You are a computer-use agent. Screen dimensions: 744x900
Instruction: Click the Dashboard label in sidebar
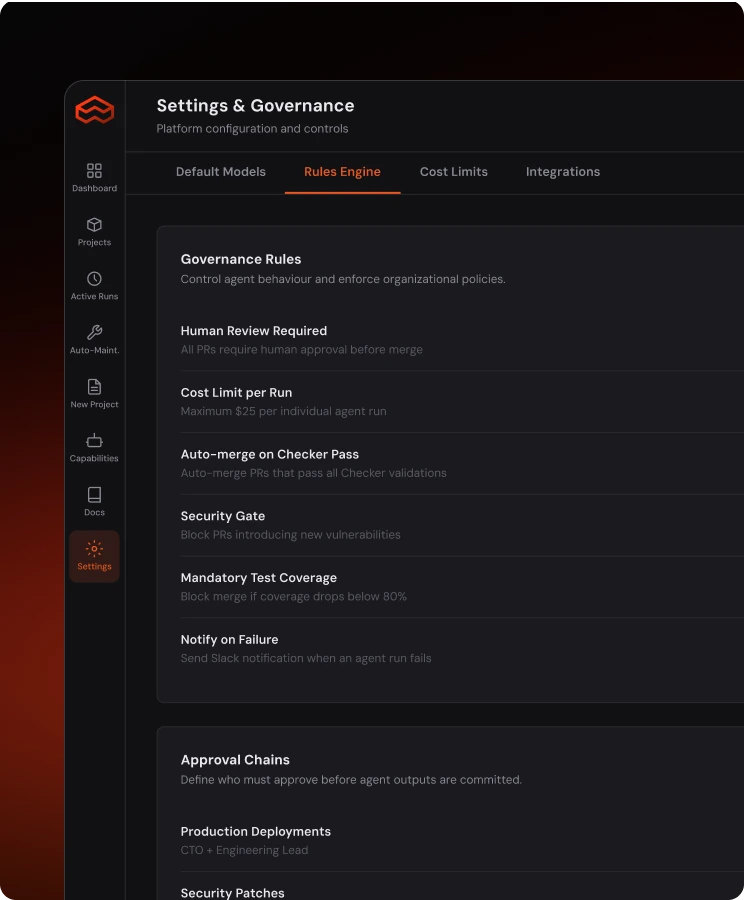pyautogui.click(x=94, y=188)
